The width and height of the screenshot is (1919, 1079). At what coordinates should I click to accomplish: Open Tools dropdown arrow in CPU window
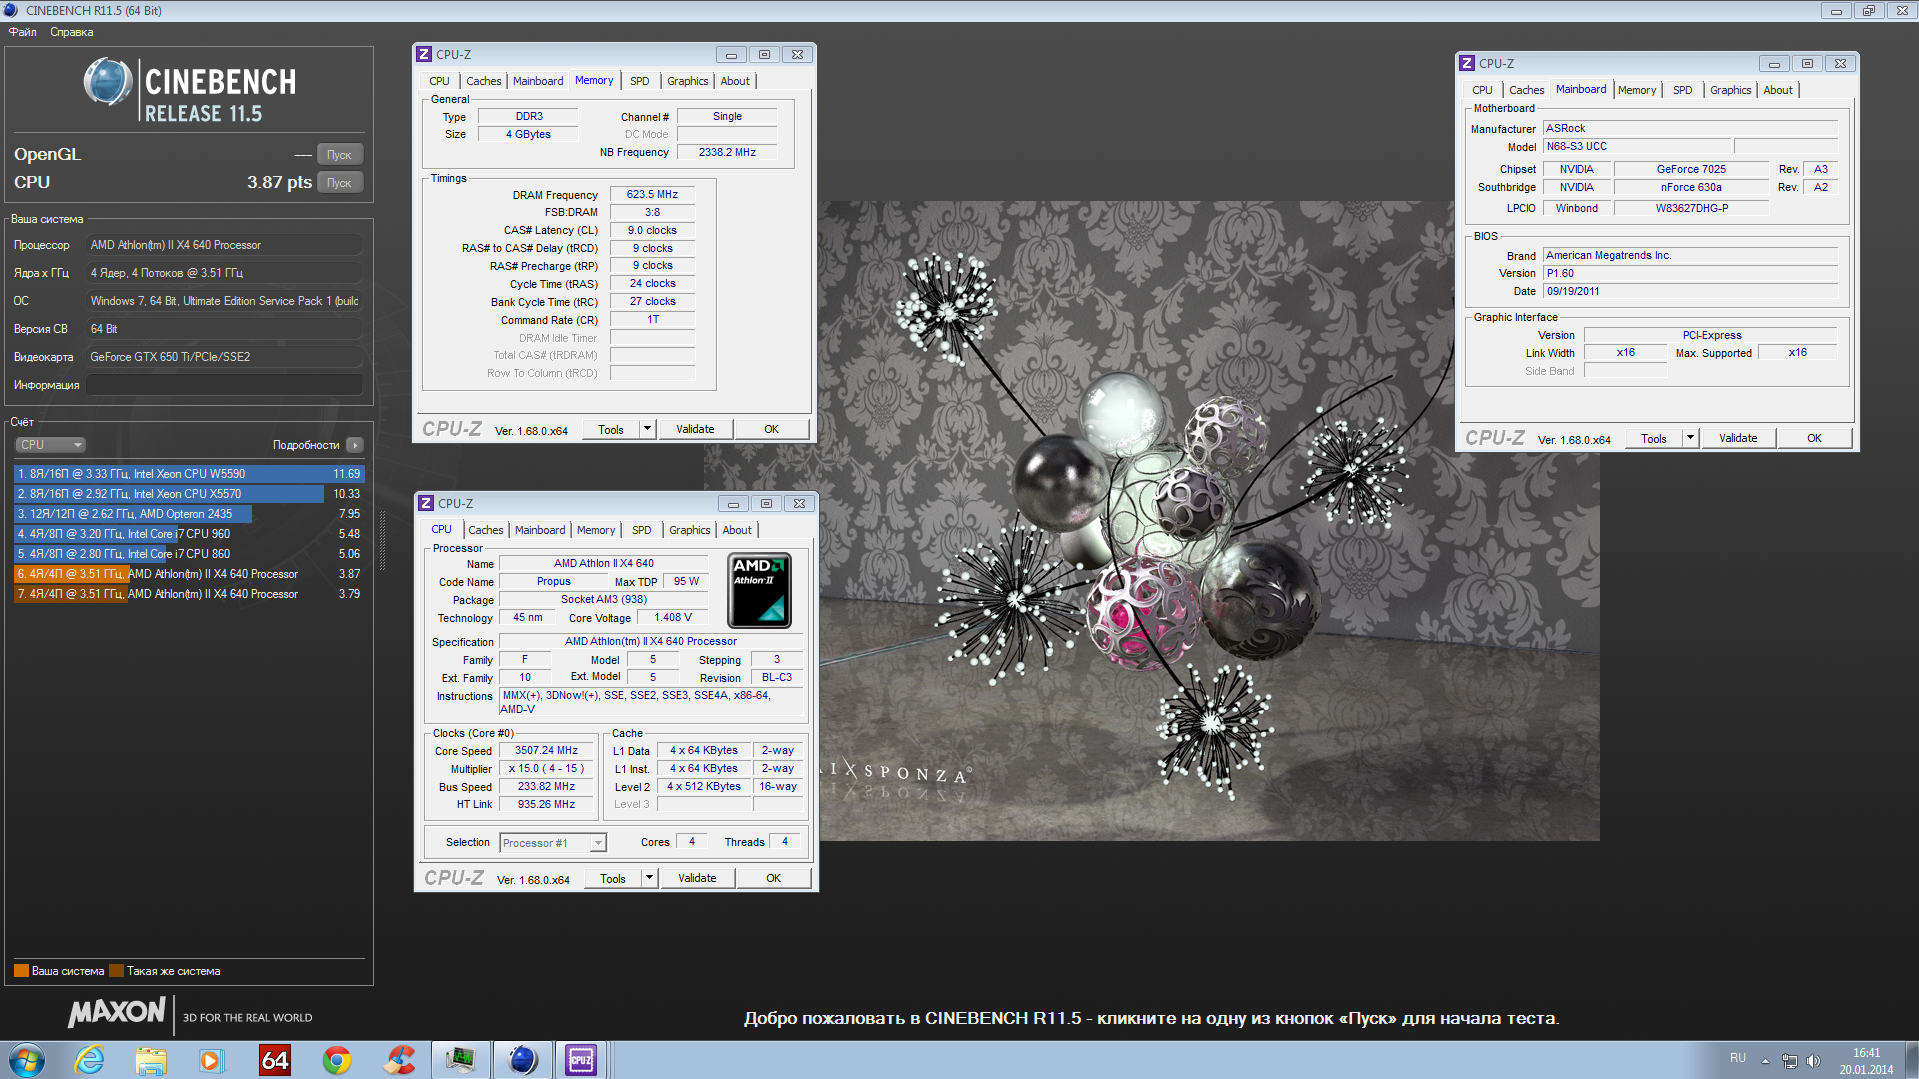click(649, 878)
